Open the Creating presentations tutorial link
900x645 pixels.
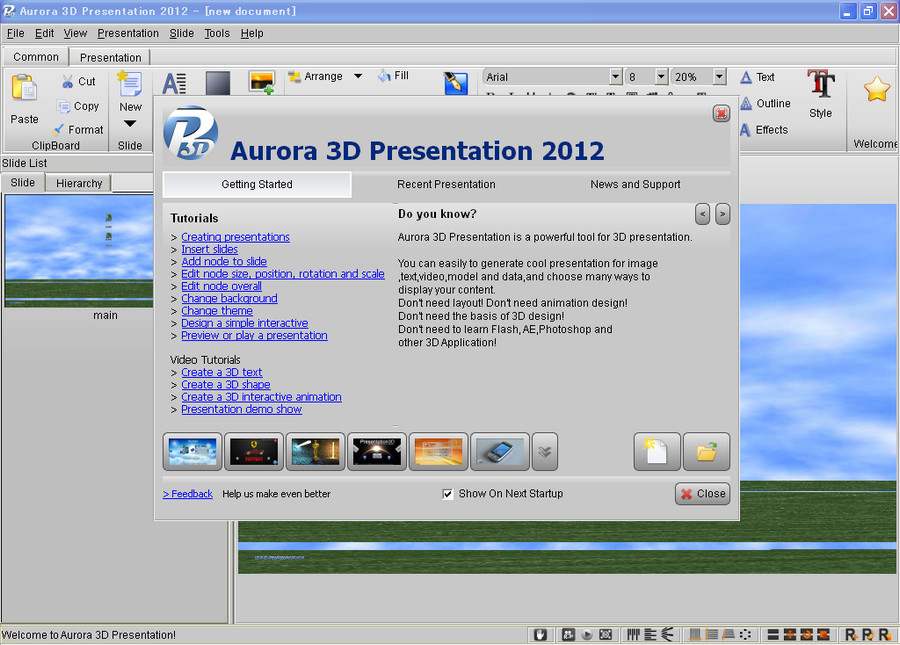[x=235, y=237]
